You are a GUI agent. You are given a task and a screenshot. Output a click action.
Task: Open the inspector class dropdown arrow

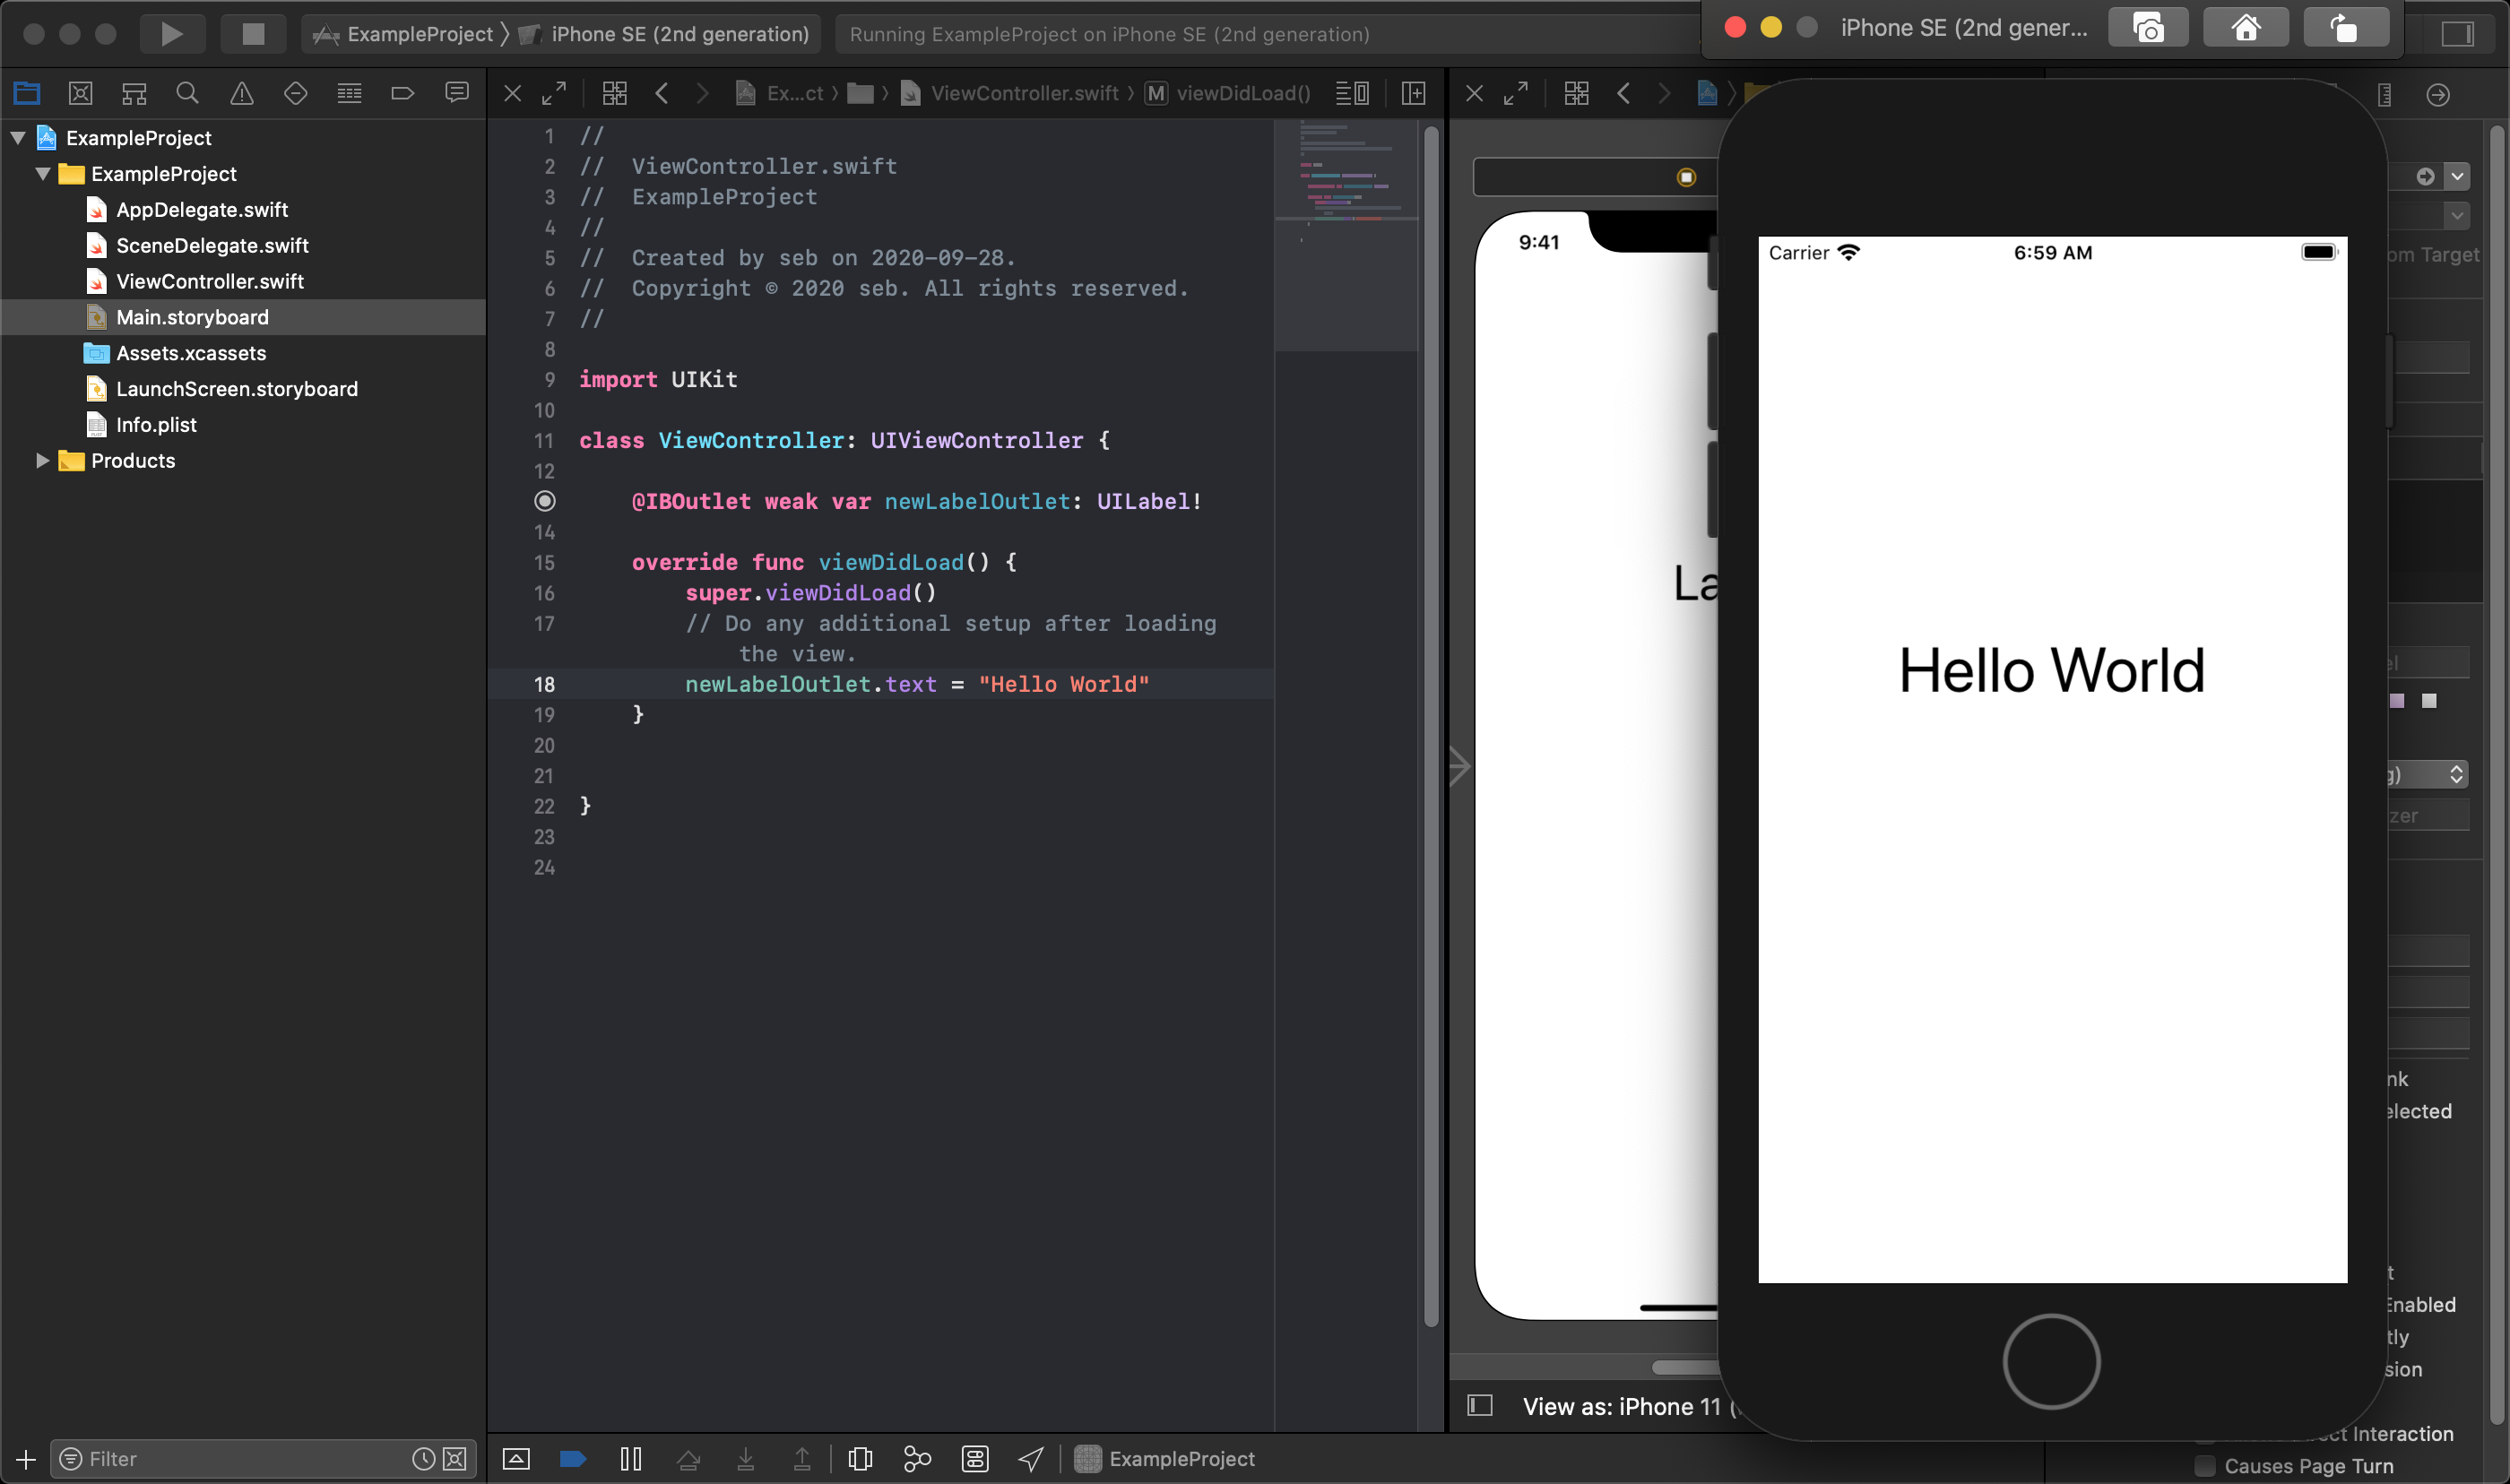(2457, 177)
